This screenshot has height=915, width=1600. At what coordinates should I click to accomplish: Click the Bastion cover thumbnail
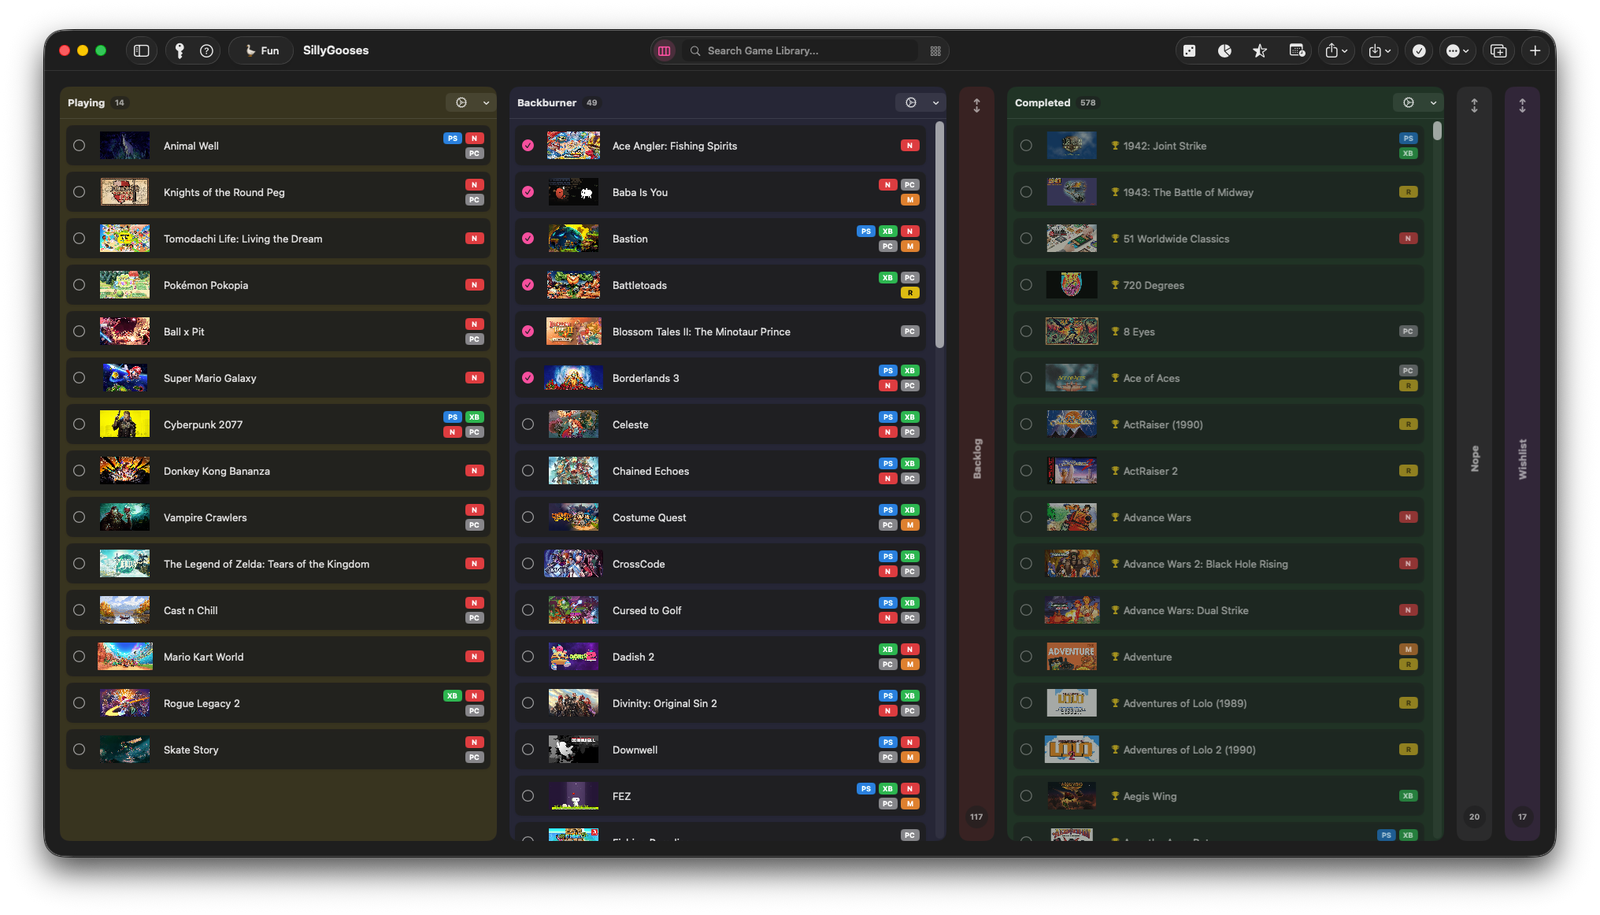[573, 239]
